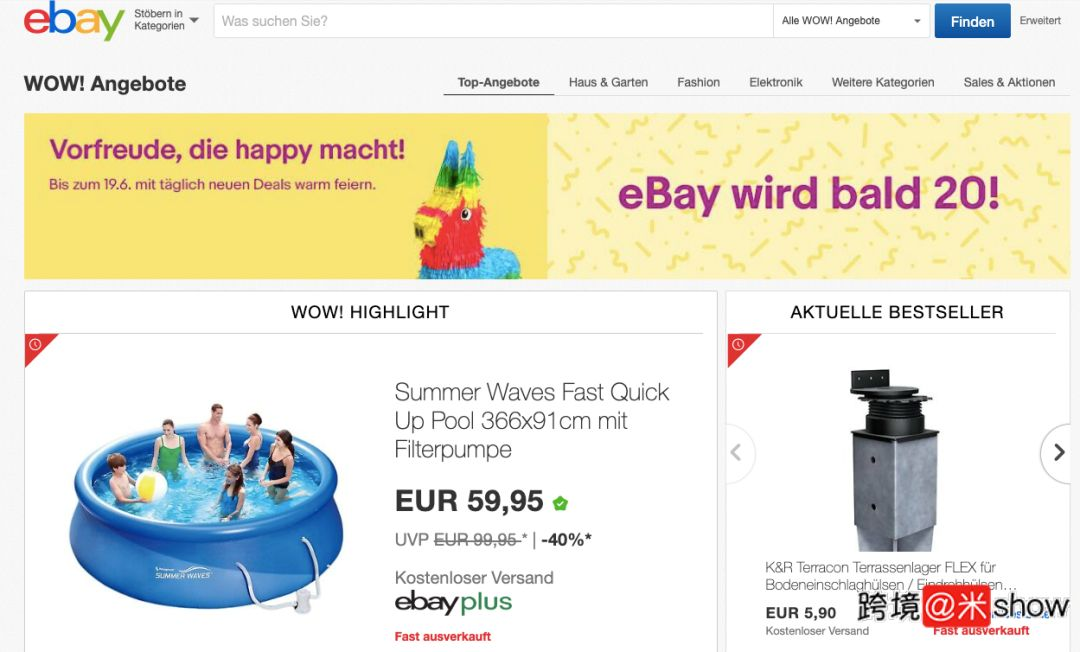Show next bestseller with right arrow
The image size is (1080, 652).
(1059, 452)
